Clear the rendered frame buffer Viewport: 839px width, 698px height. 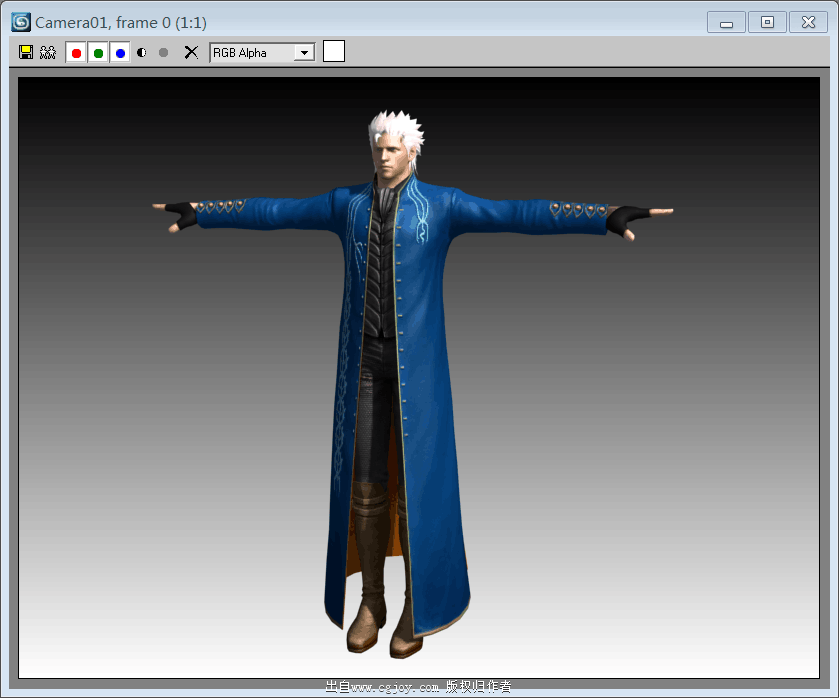pos(190,52)
